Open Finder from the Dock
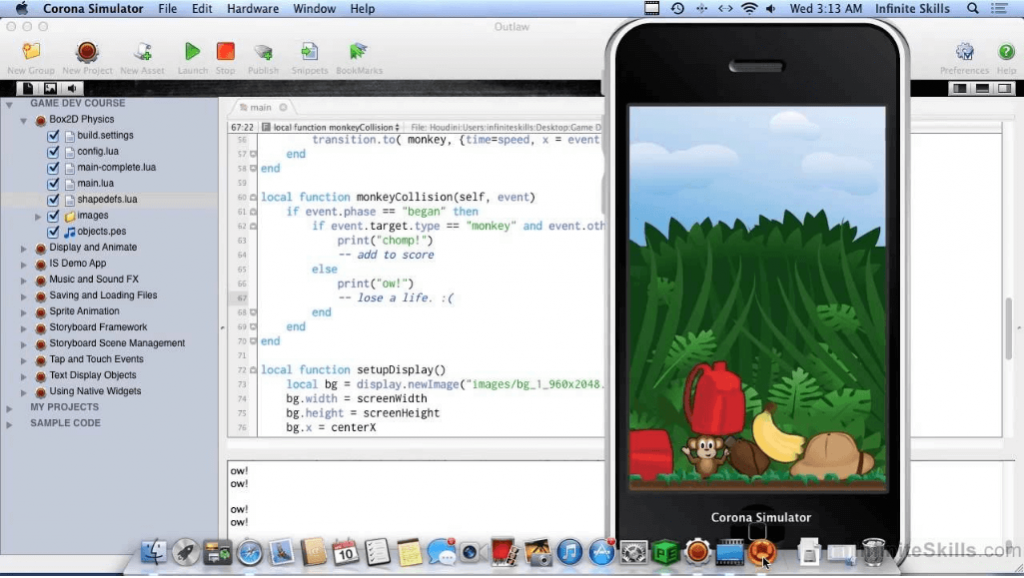 click(x=153, y=553)
